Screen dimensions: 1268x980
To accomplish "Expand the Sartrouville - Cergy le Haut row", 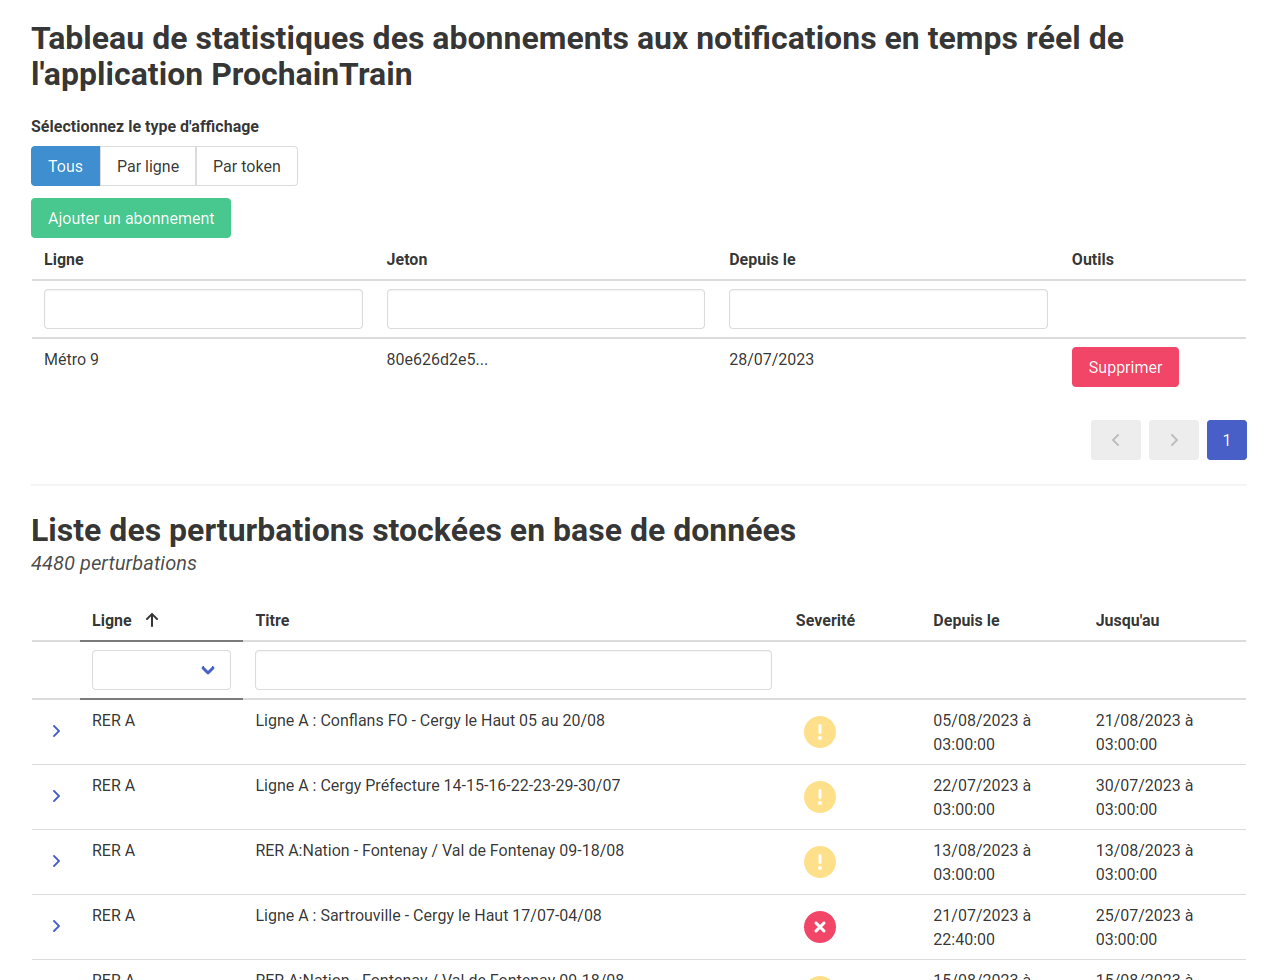I will pos(55,927).
